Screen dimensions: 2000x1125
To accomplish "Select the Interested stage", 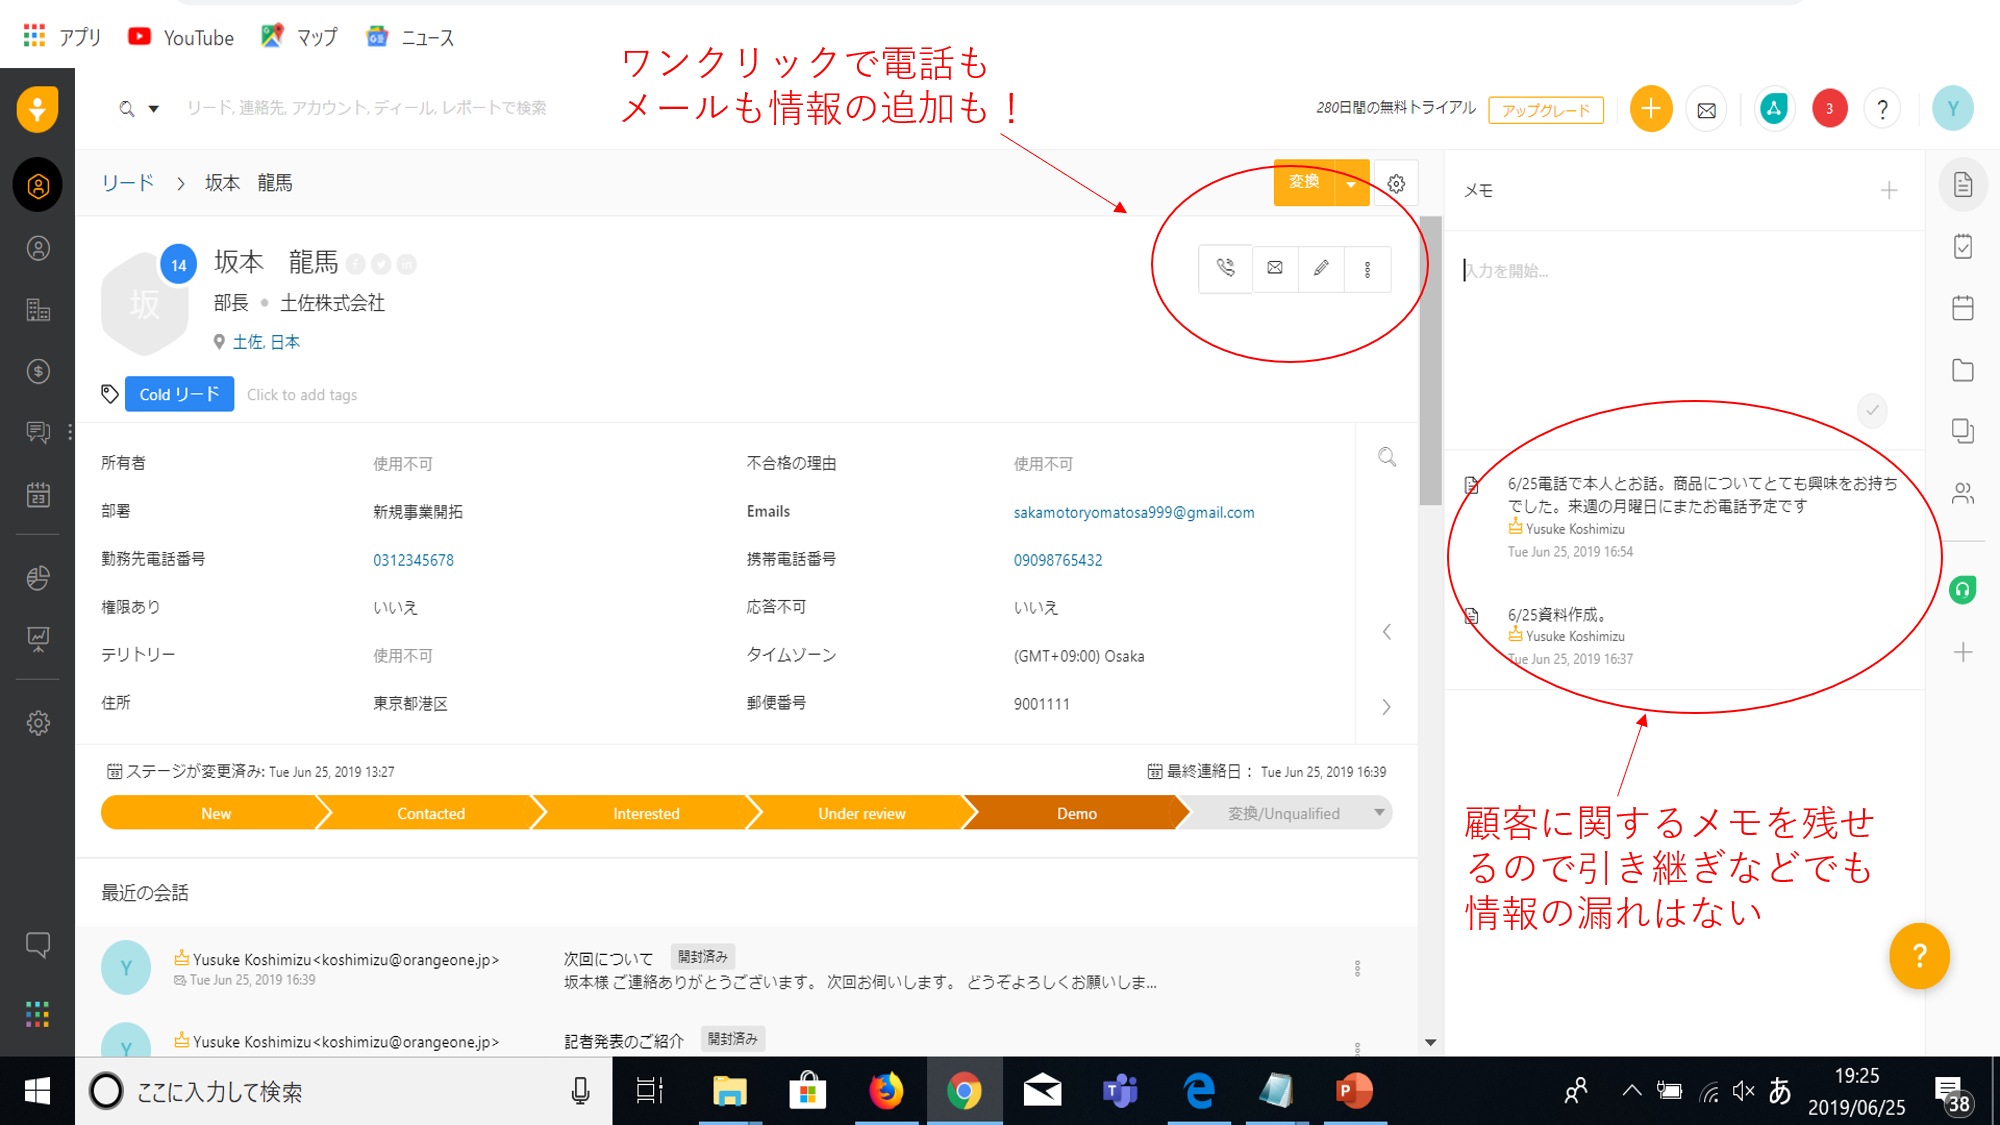I will click(646, 813).
